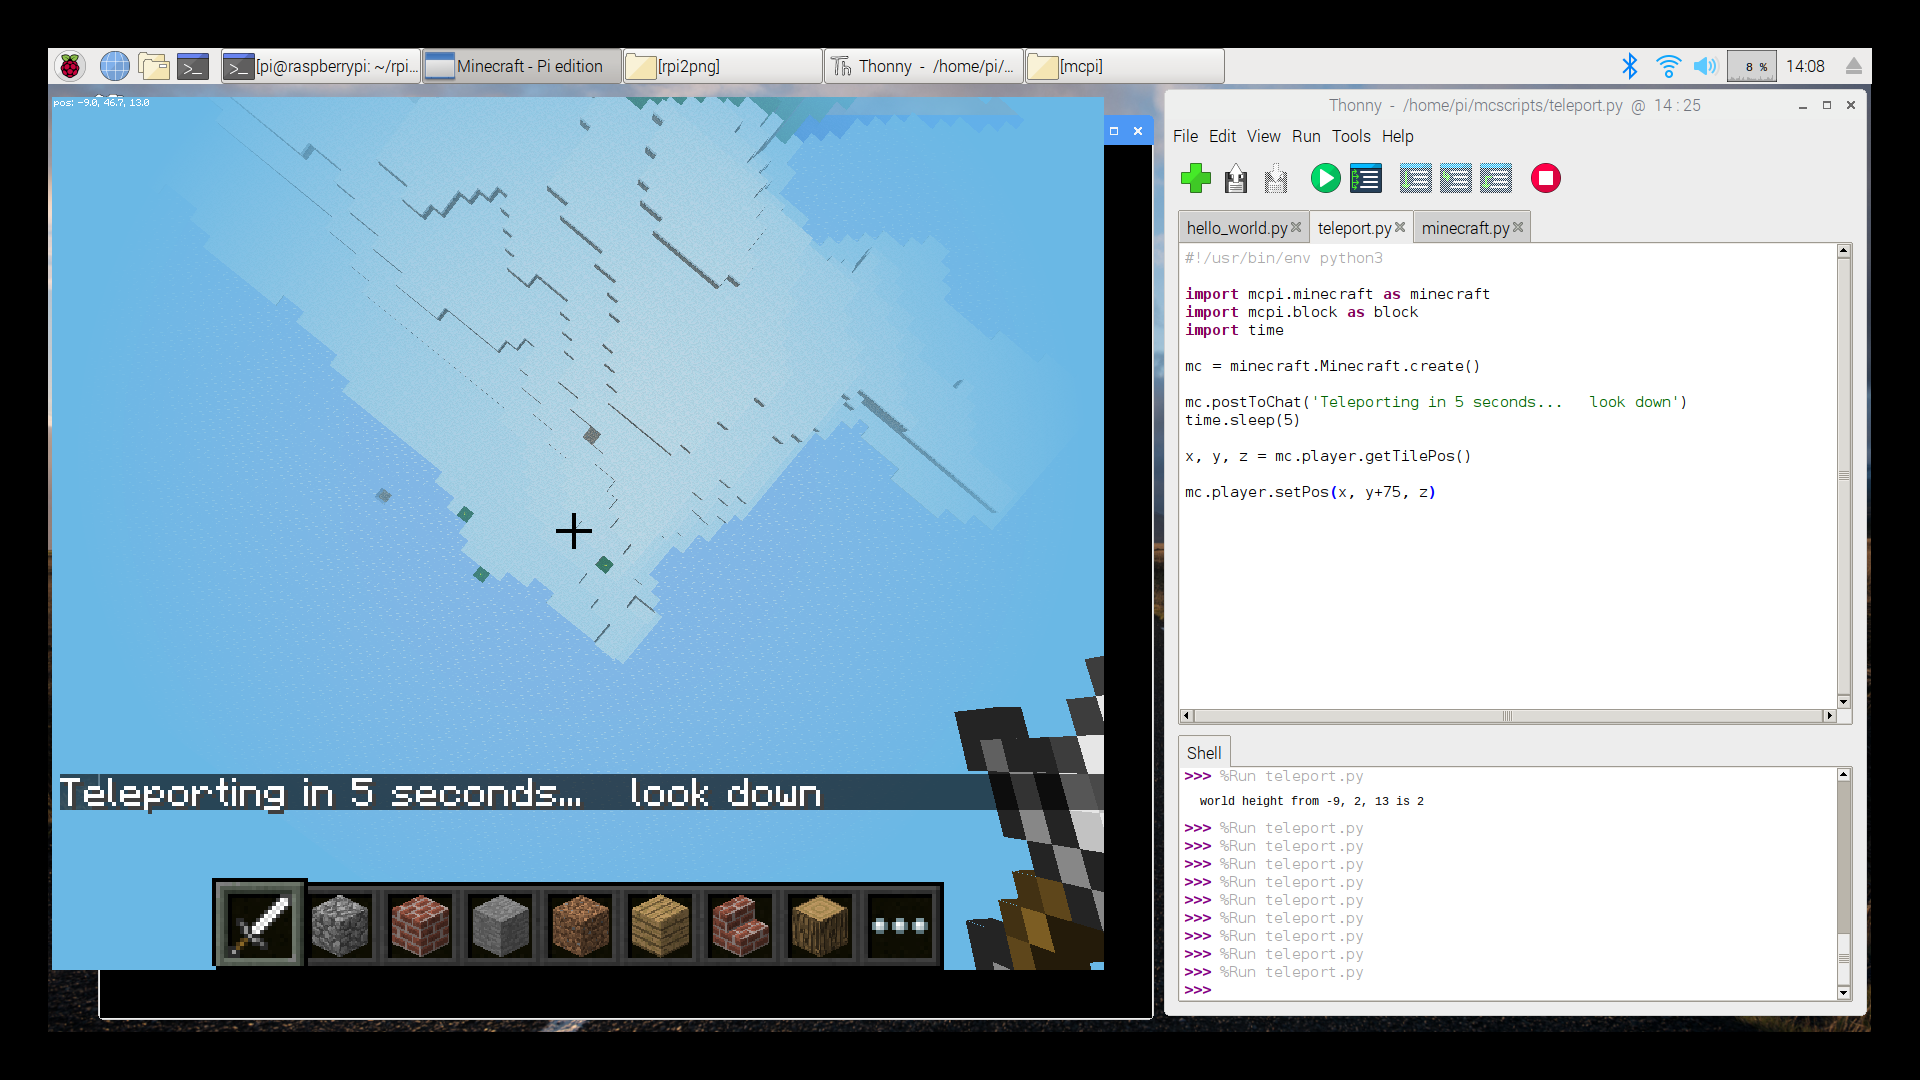Close the teleport.py tab
The width and height of the screenshot is (1920, 1080).
tap(1400, 227)
